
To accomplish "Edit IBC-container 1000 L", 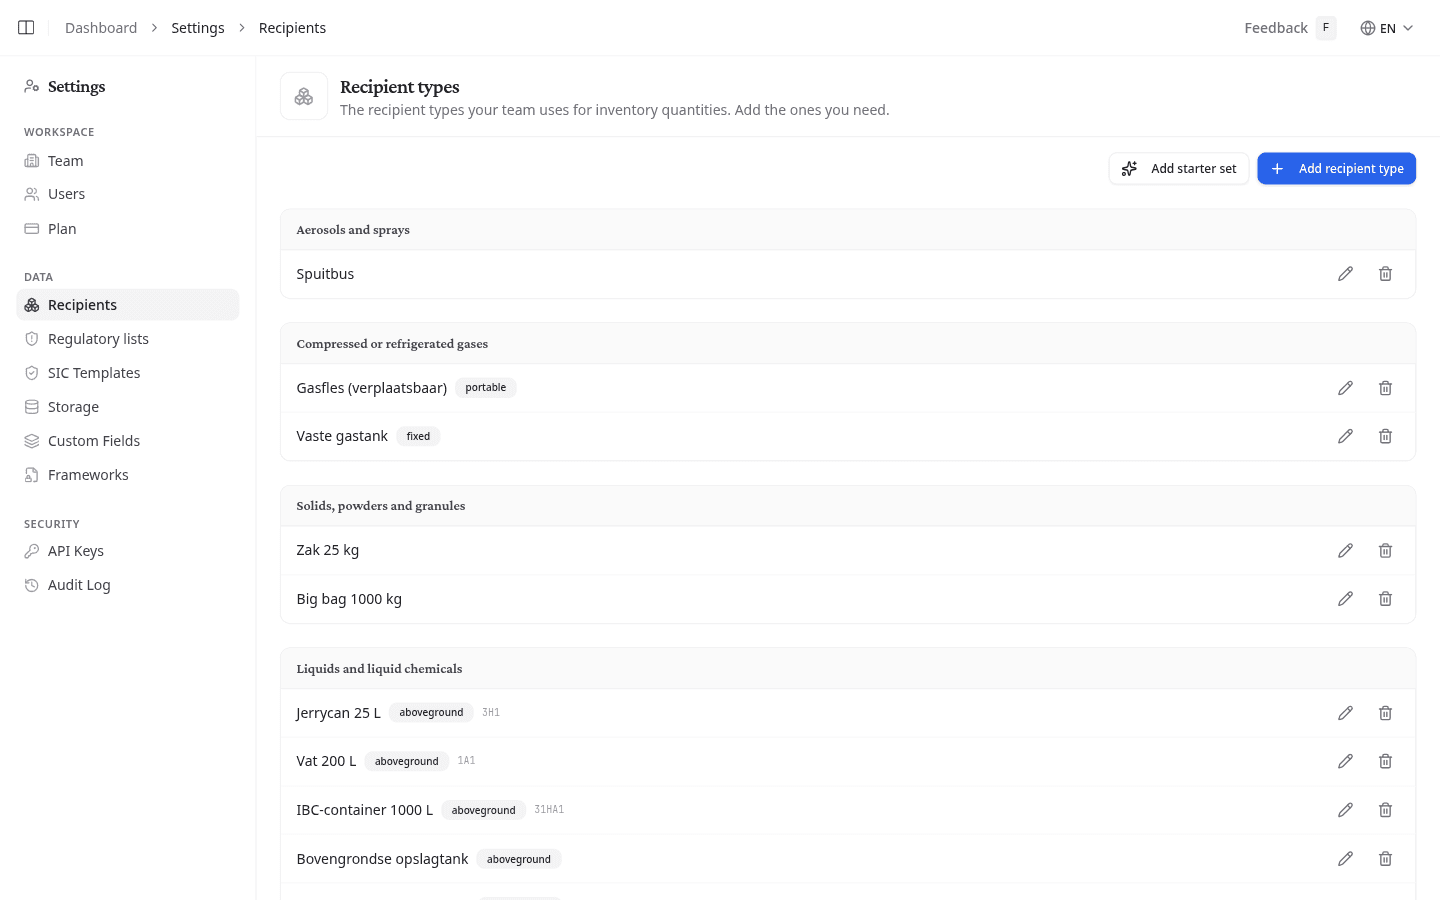I will point(1345,810).
